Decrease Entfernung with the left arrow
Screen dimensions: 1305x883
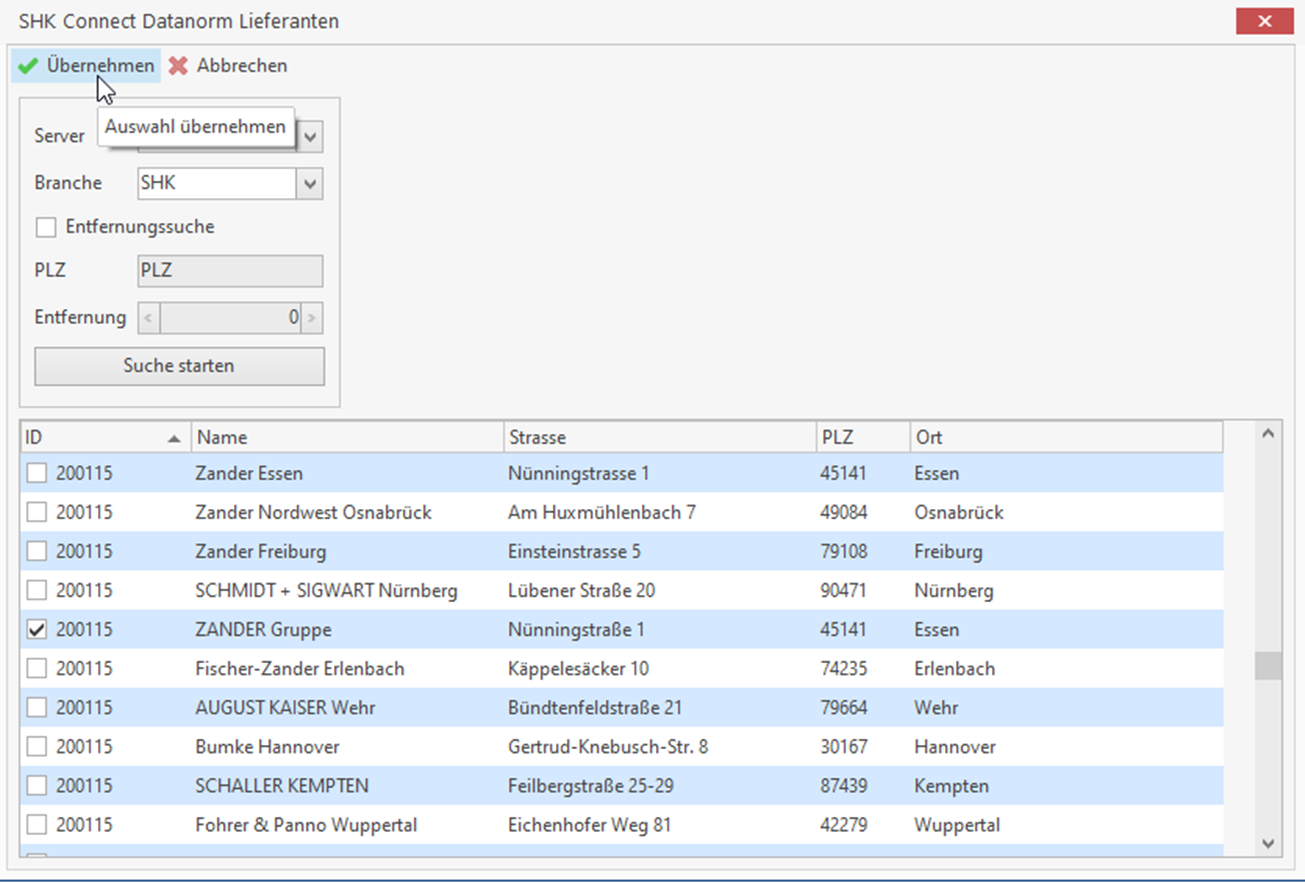(148, 319)
